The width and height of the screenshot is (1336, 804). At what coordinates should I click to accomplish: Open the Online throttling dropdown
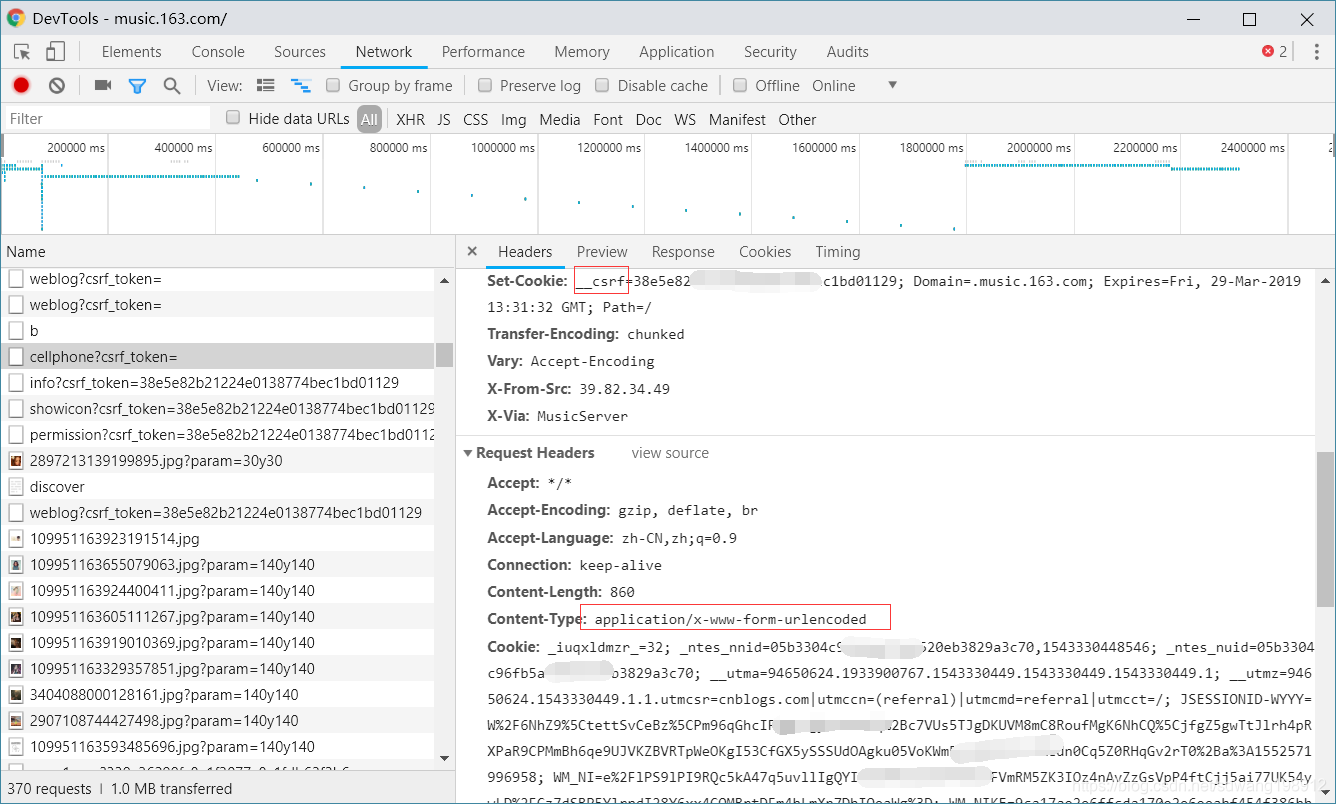tap(855, 86)
